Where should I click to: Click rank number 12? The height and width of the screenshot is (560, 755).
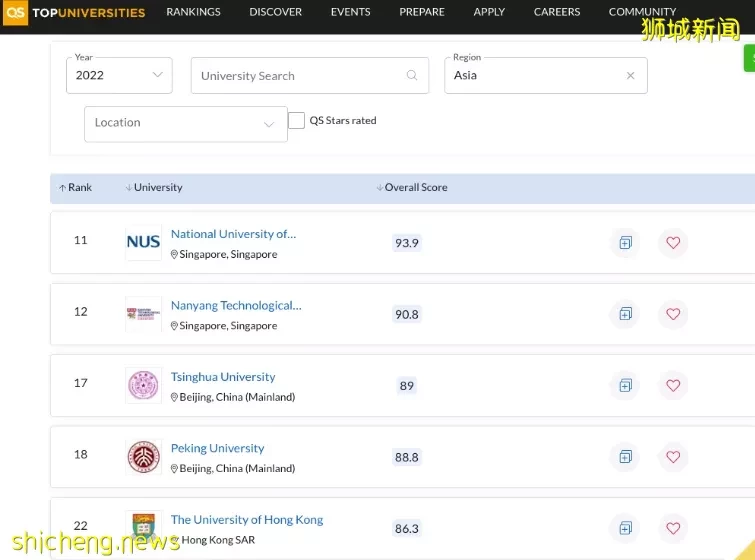pyautogui.click(x=80, y=312)
